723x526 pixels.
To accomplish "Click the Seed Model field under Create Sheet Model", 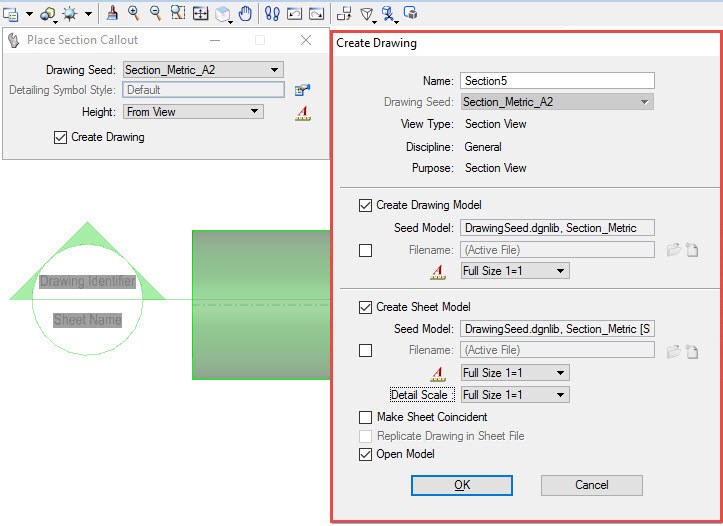I will (557, 329).
